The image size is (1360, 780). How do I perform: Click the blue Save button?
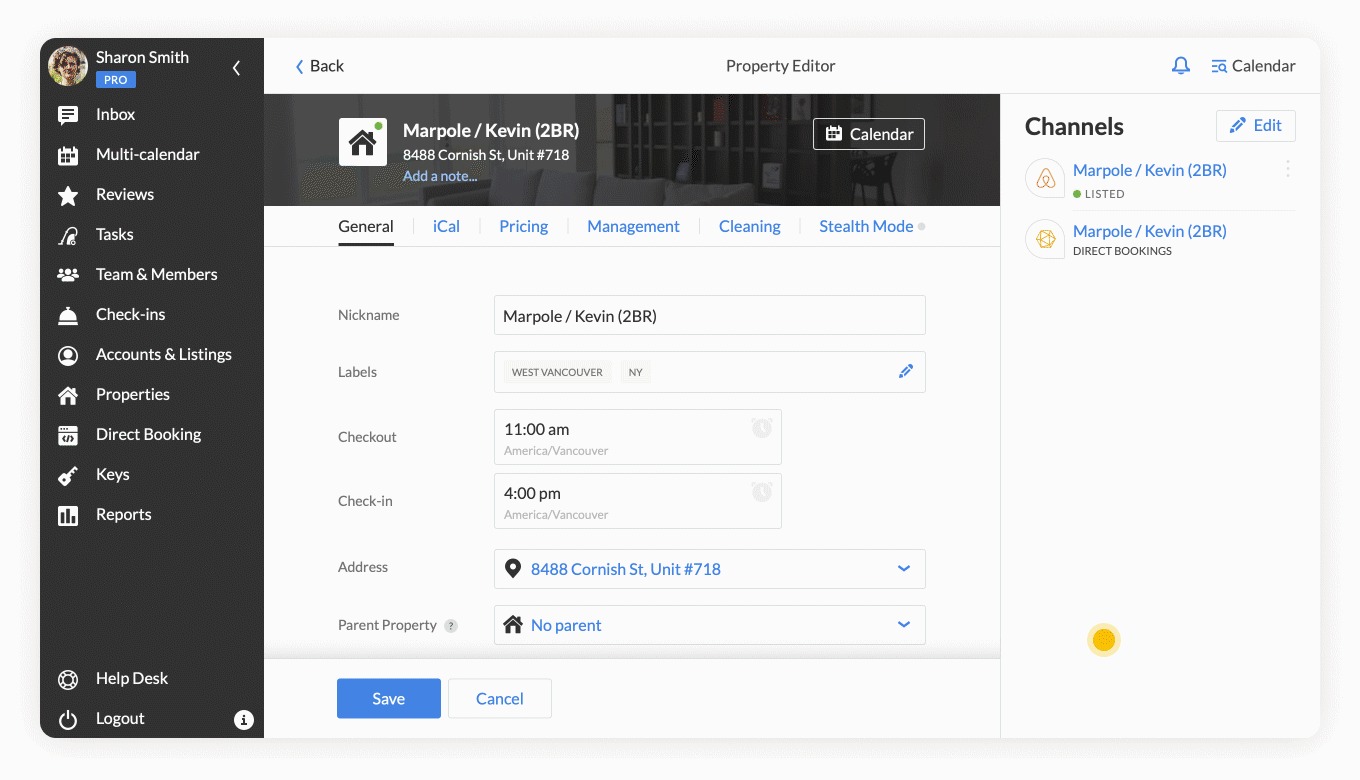tap(388, 698)
